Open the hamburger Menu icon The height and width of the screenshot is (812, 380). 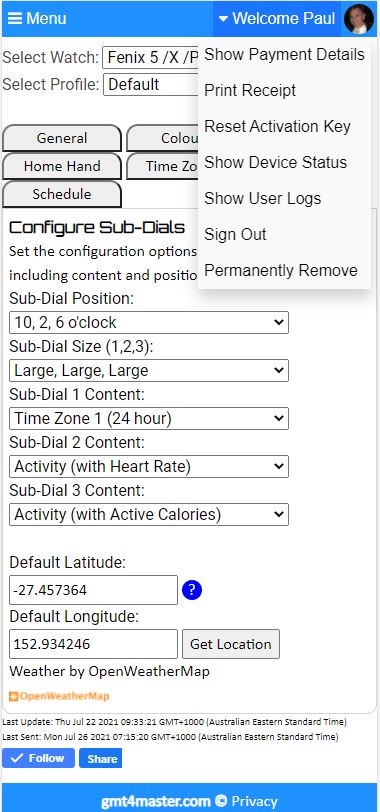tap(15, 19)
